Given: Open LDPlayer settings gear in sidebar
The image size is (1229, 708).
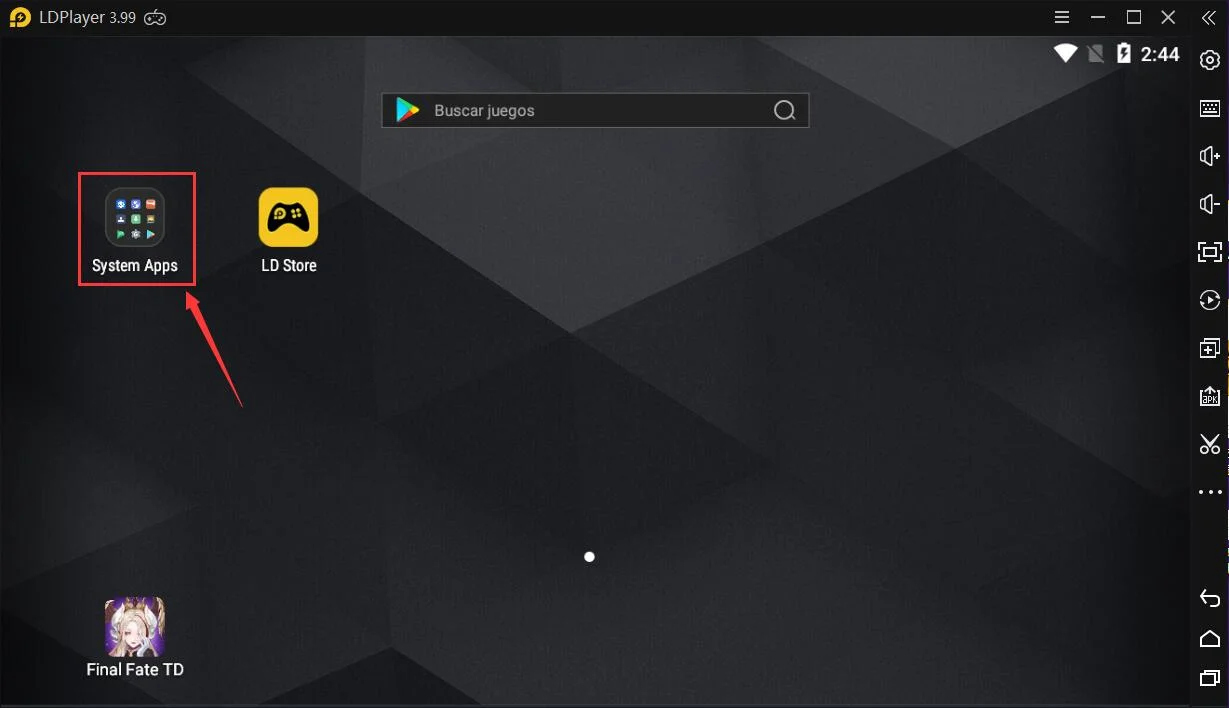Looking at the screenshot, I should (1210, 60).
